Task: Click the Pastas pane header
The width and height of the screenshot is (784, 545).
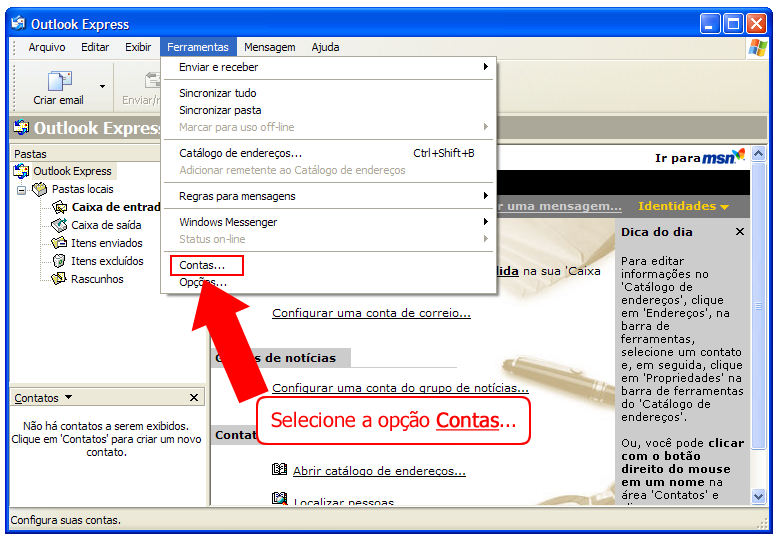Action: click(x=85, y=154)
